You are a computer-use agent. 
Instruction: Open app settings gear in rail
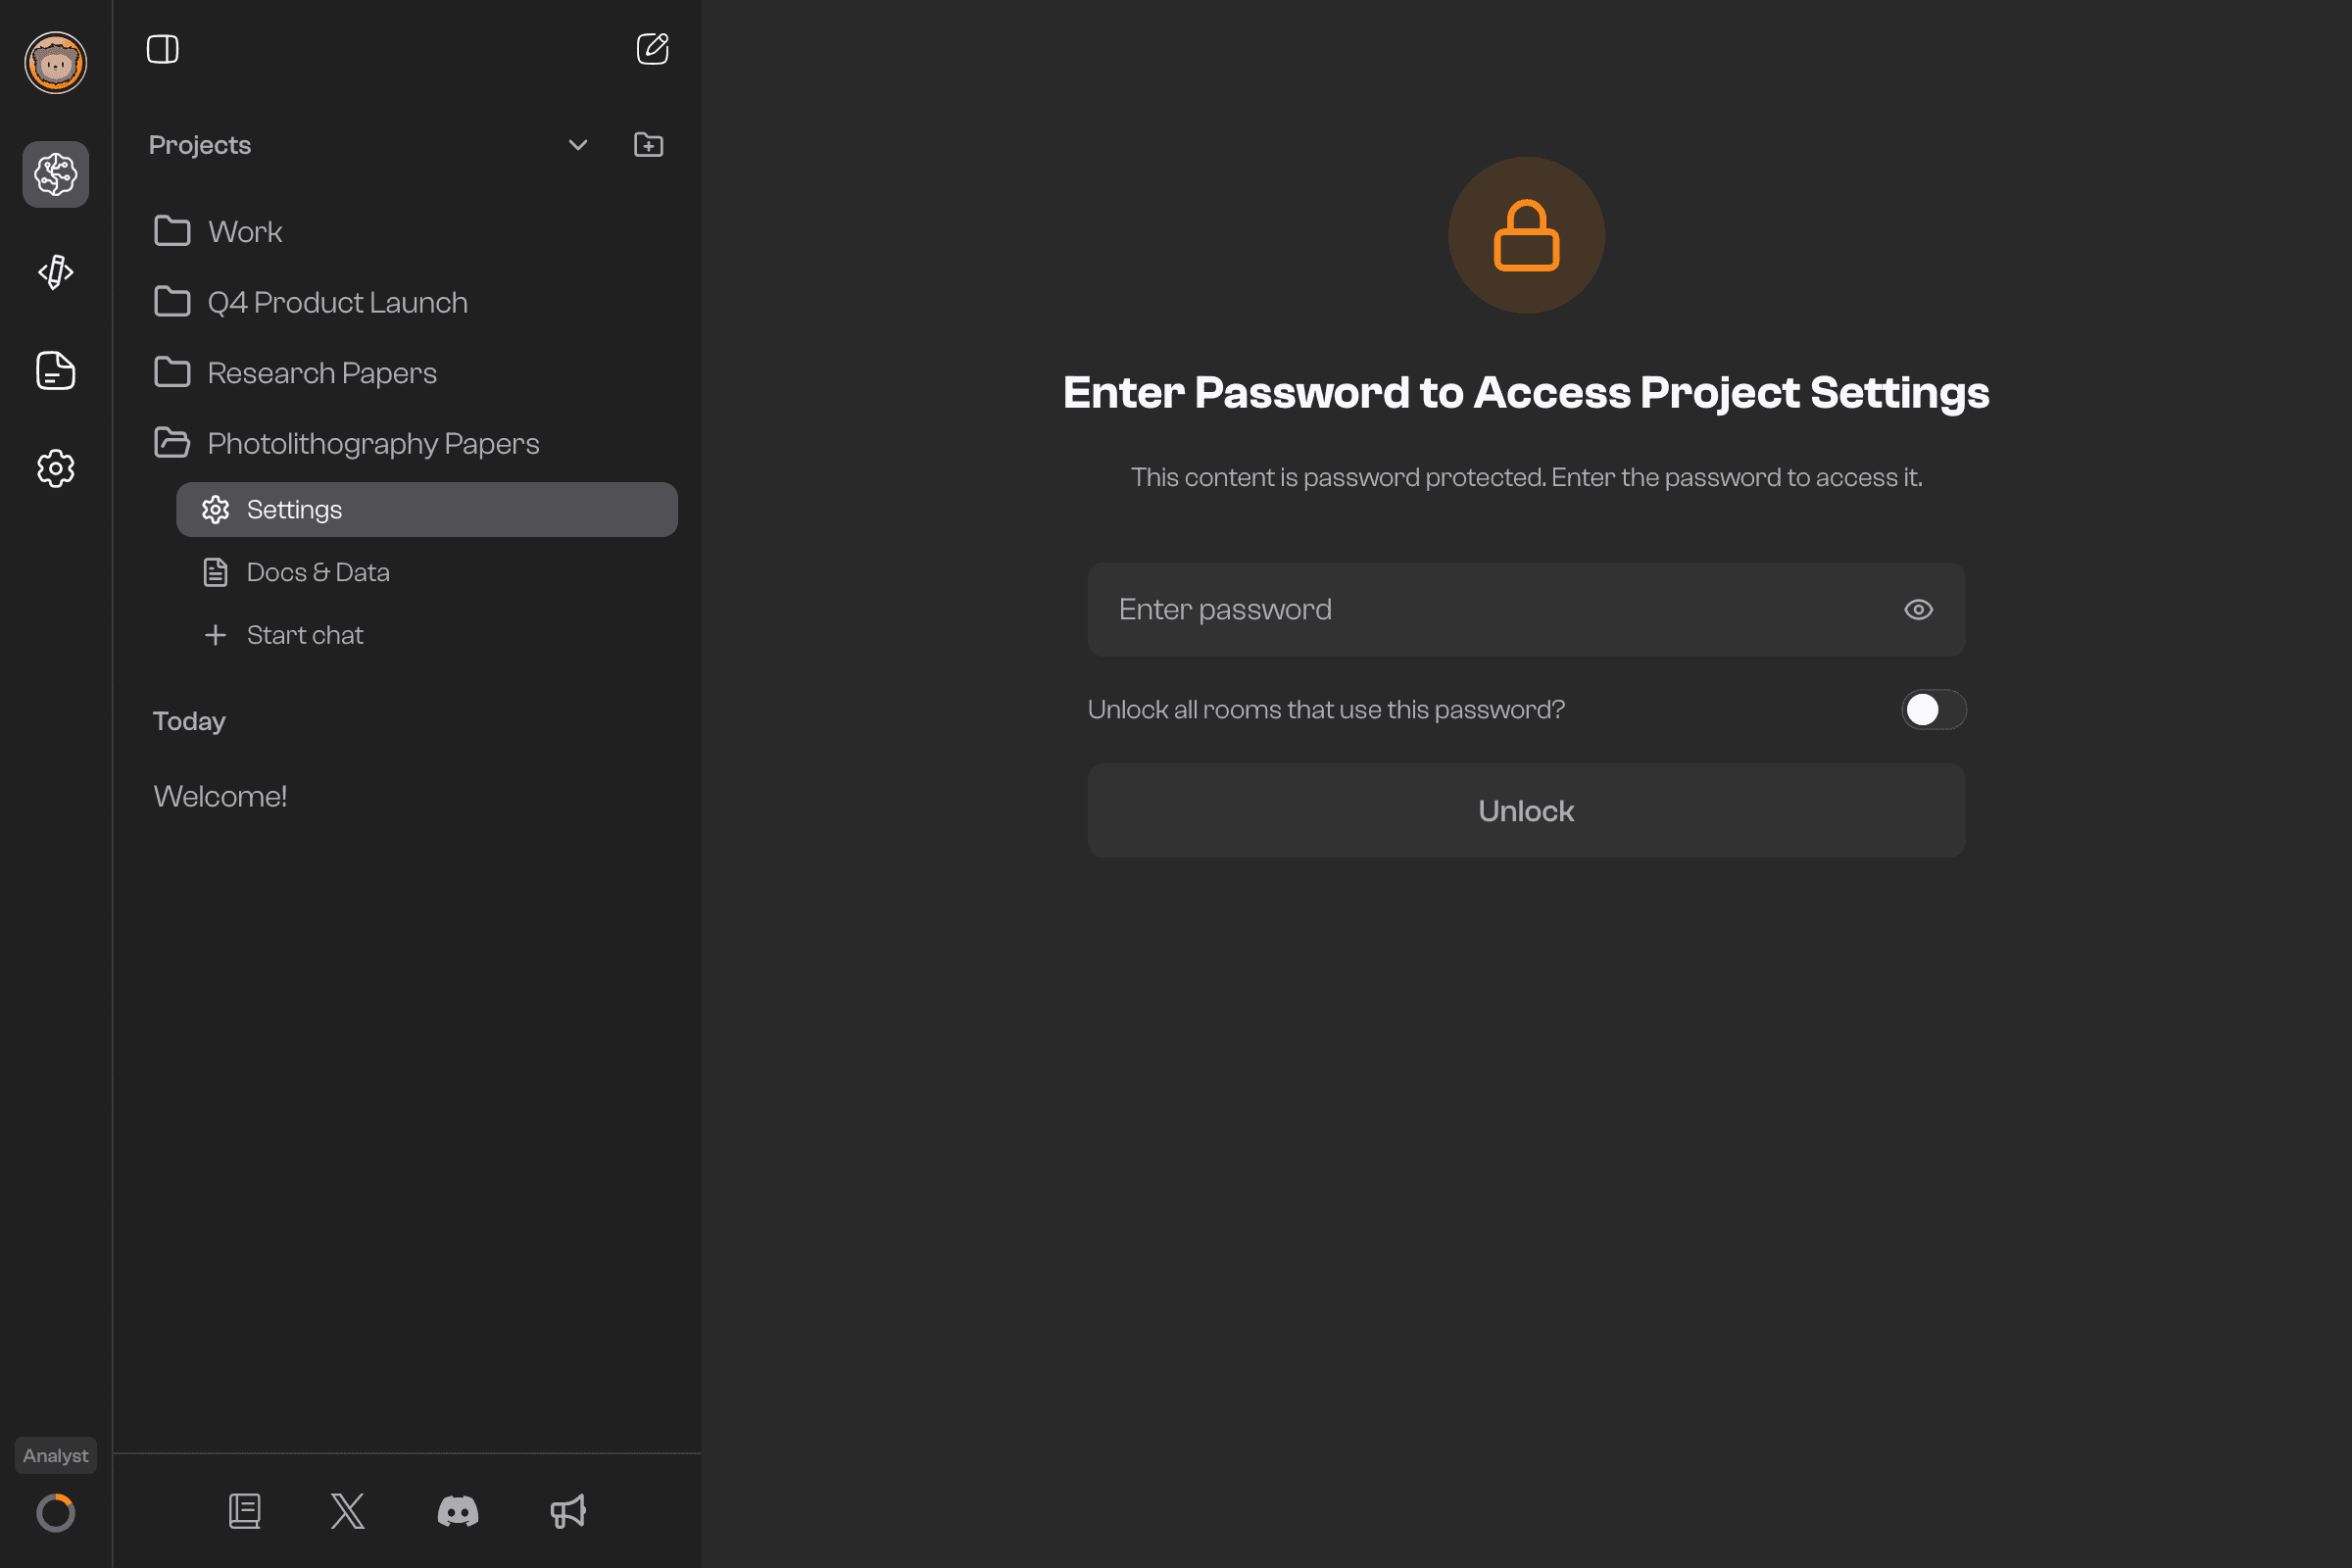tap(55, 468)
